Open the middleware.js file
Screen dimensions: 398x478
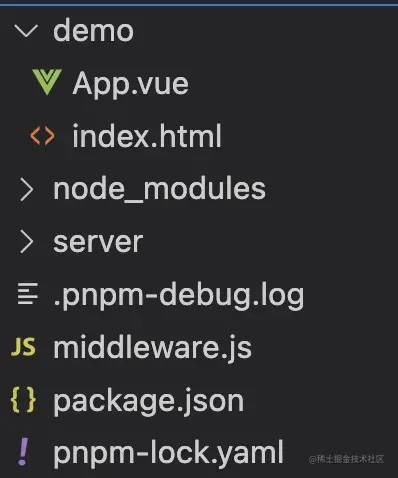click(x=152, y=347)
